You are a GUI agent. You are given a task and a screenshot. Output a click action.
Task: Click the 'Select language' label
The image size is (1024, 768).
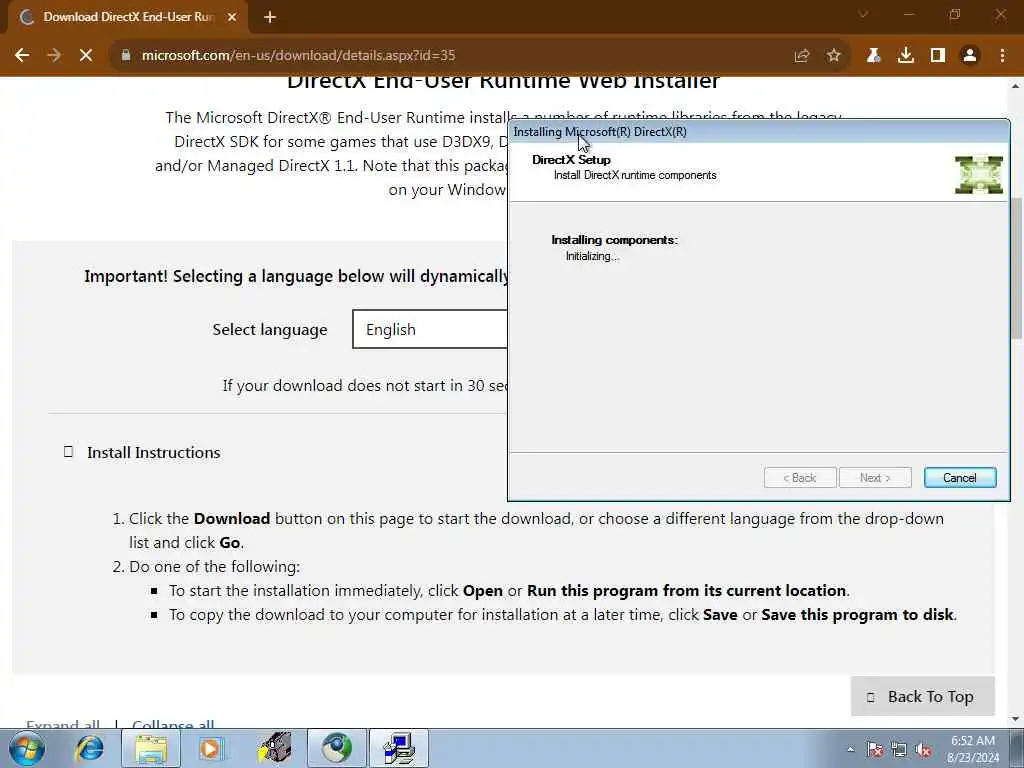[x=270, y=329]
